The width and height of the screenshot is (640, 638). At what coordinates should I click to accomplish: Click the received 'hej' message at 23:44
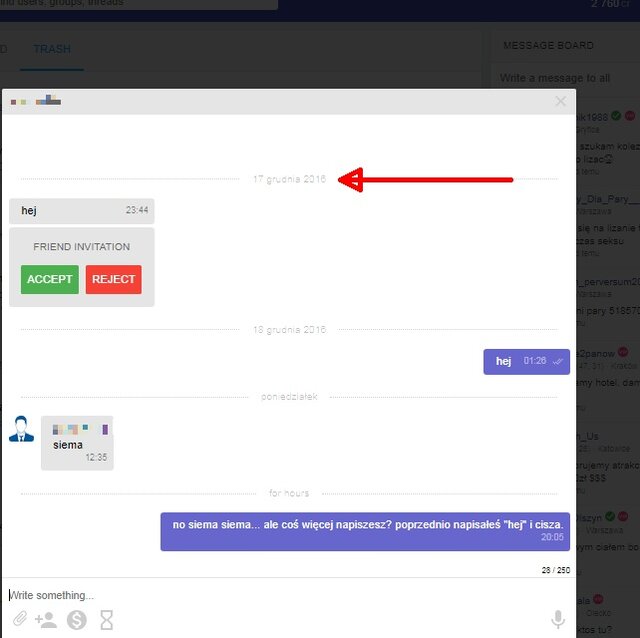(x=82, y=211)
